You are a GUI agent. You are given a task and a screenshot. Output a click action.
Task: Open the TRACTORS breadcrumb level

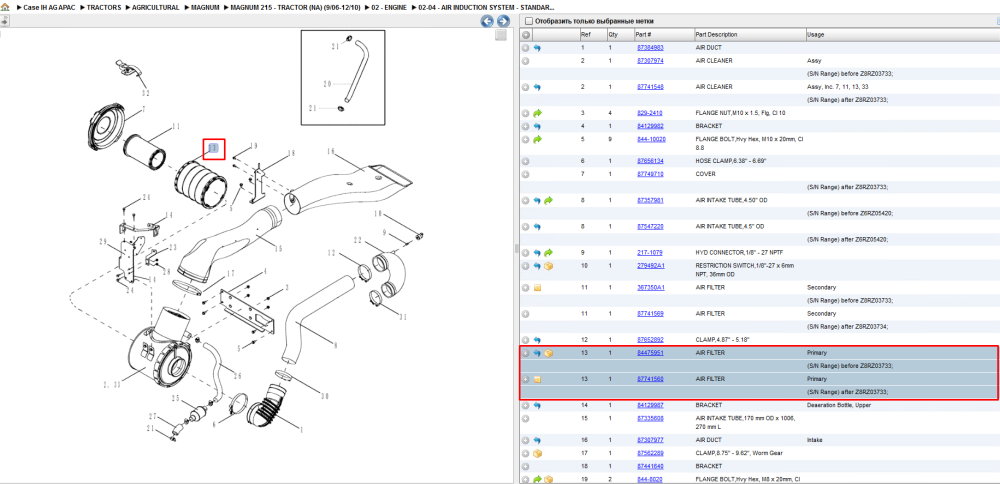[104, 7]
